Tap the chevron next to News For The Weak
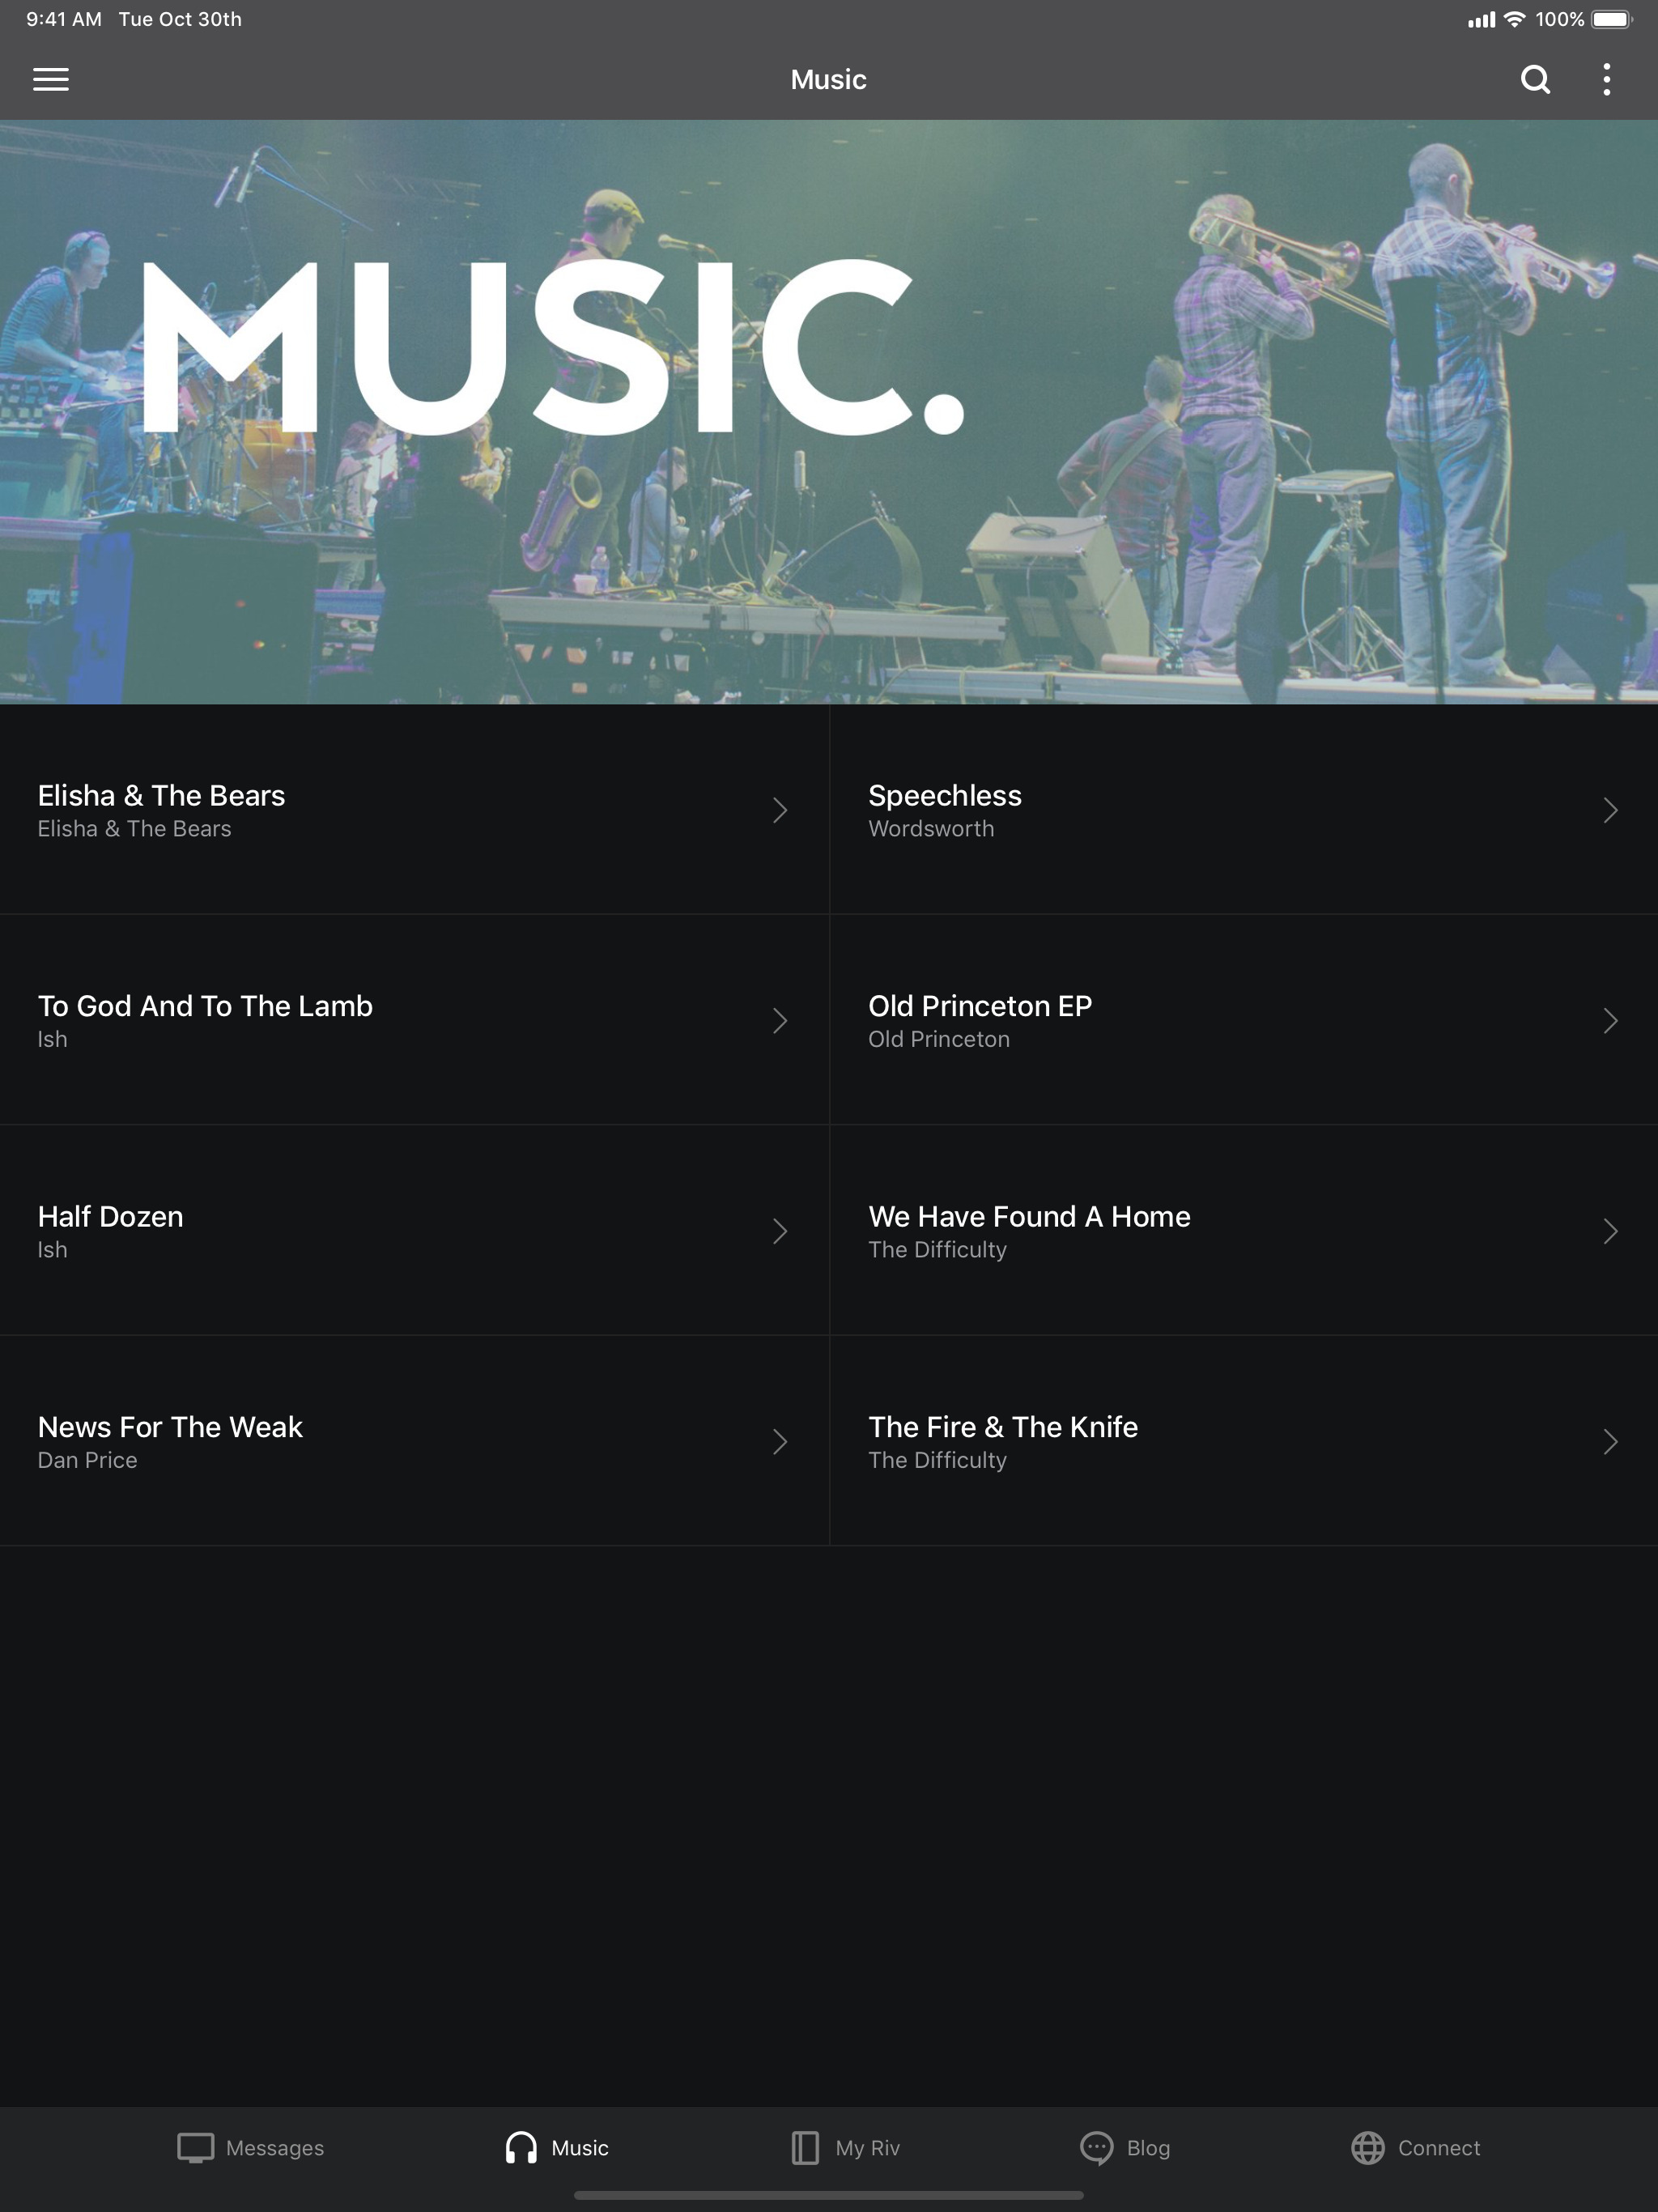 780,1441
